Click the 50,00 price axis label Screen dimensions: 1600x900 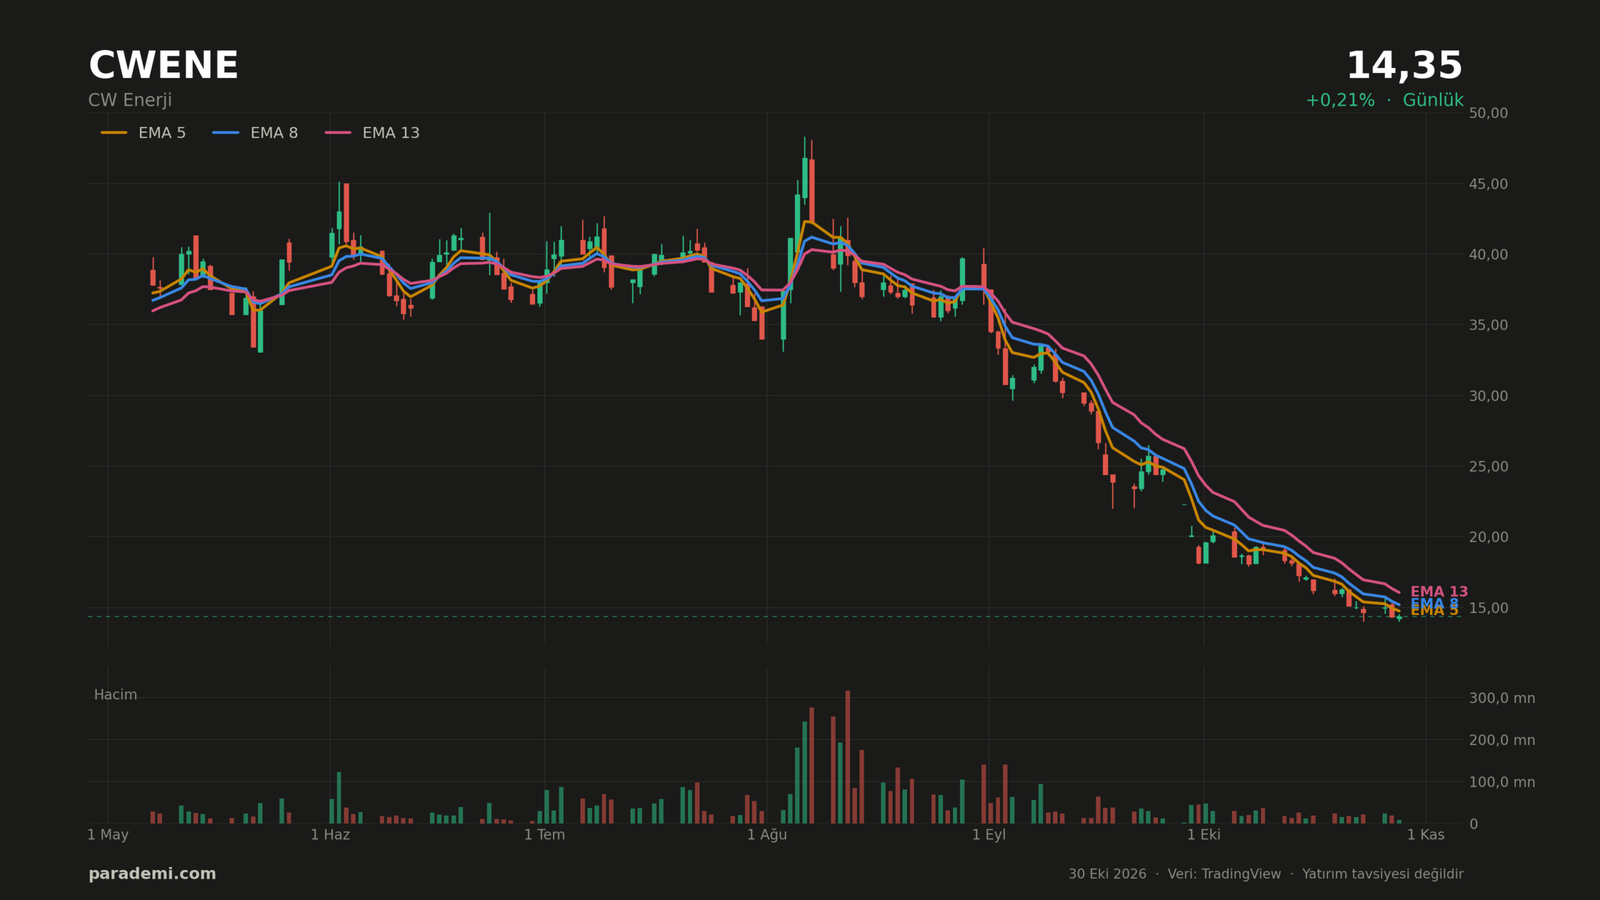1488,113
